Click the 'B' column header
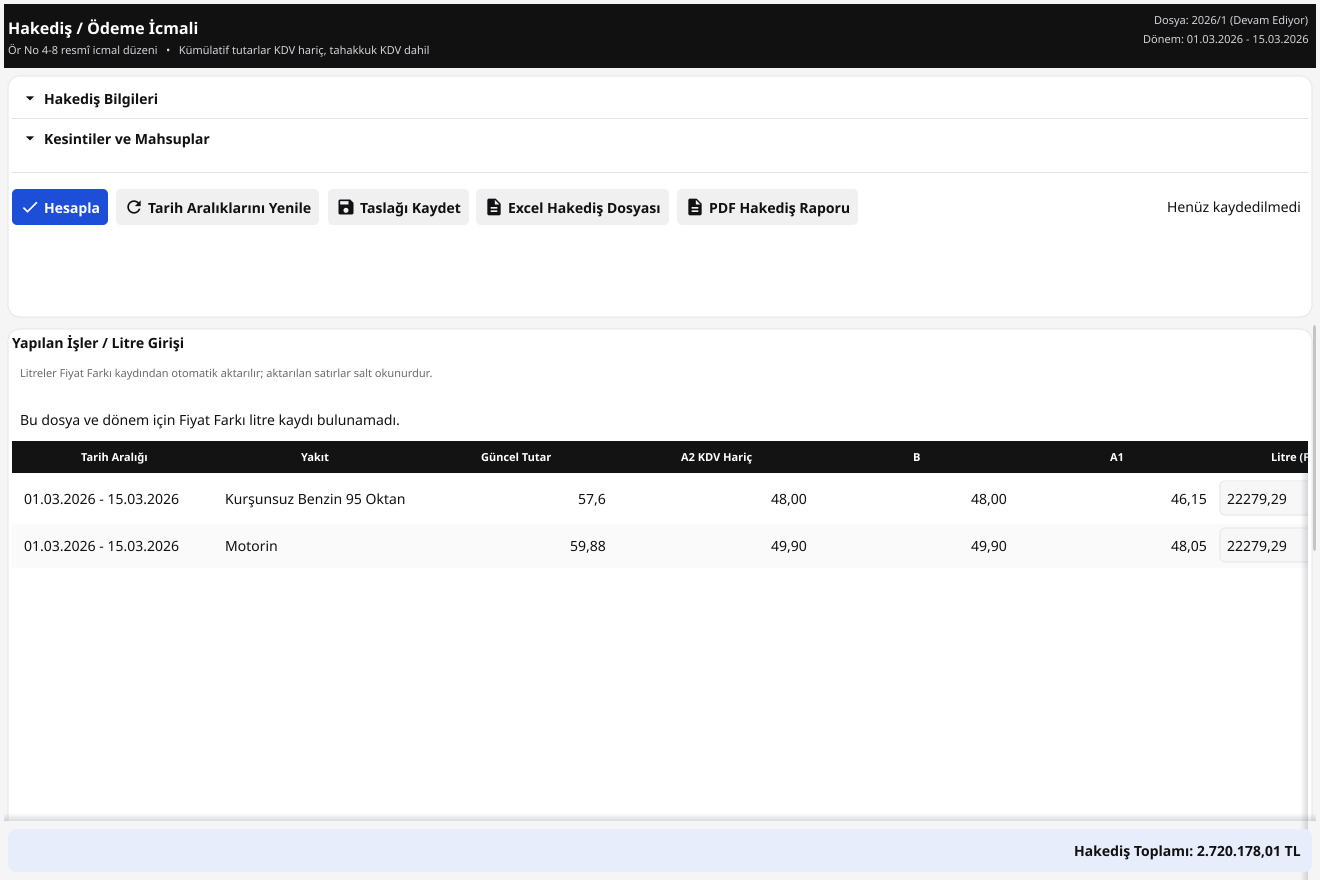This screenshot has width=1320, height=880. coord(917,457)
